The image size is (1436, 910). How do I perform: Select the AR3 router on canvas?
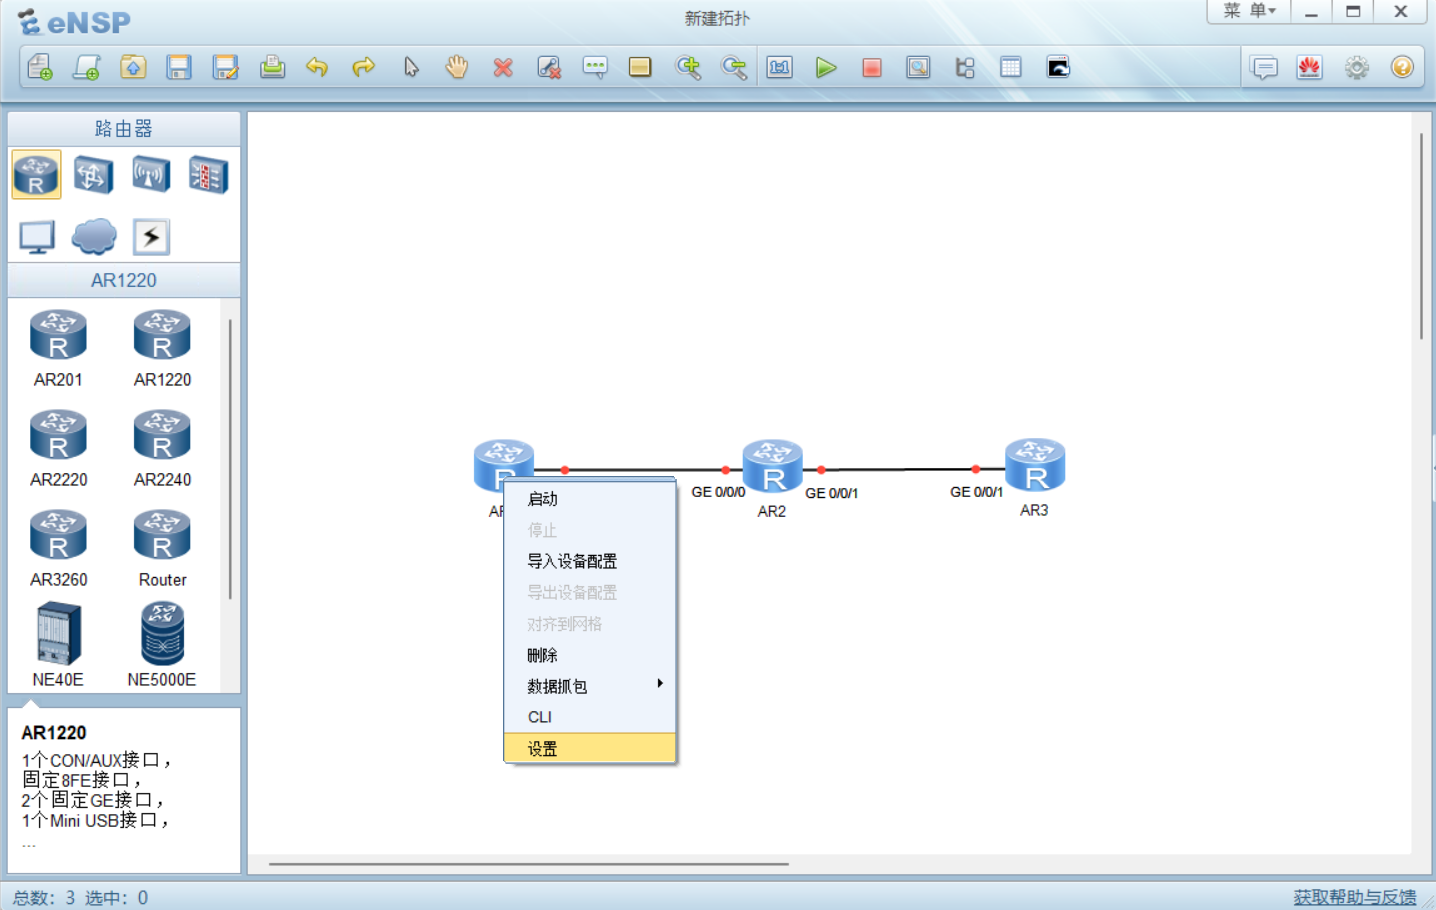[1035, 465]
